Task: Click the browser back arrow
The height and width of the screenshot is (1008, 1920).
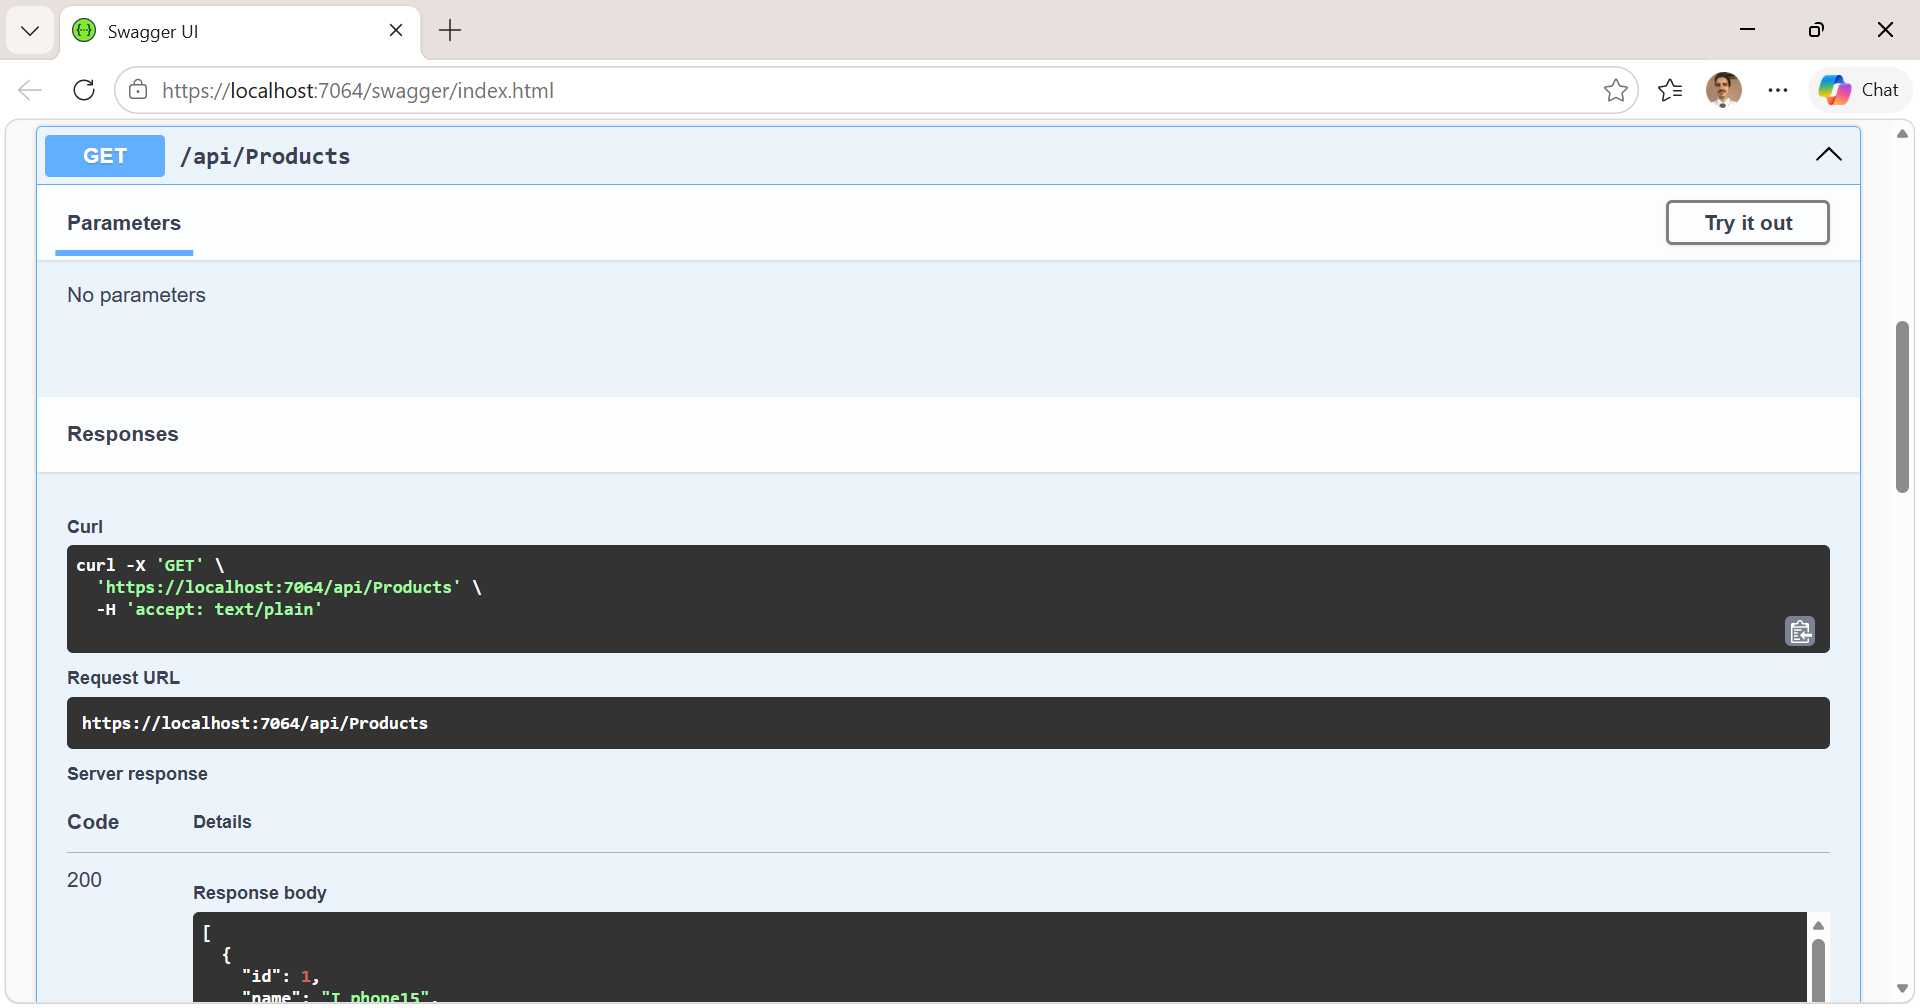Action: point(30,90)
